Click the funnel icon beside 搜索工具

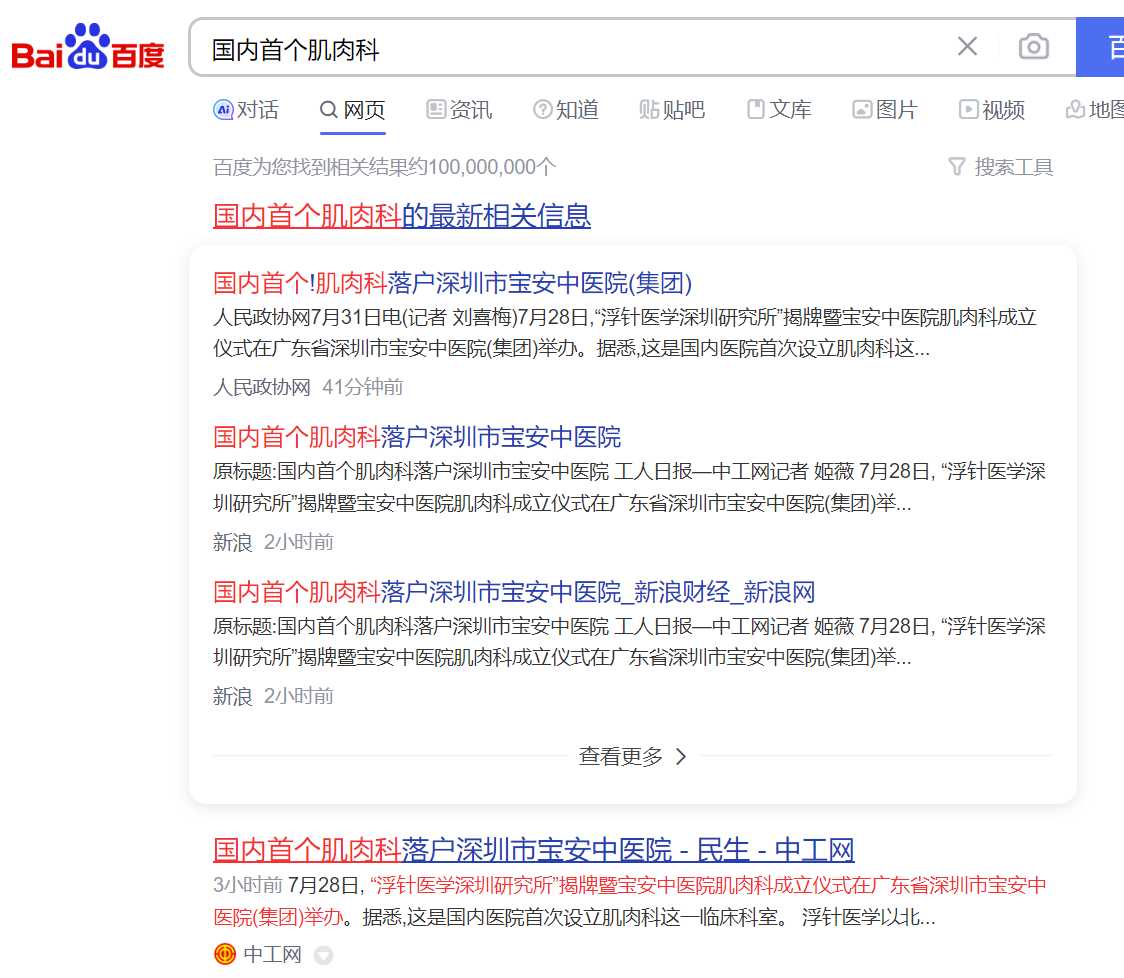pyautogui.click(x=957, y=167)
